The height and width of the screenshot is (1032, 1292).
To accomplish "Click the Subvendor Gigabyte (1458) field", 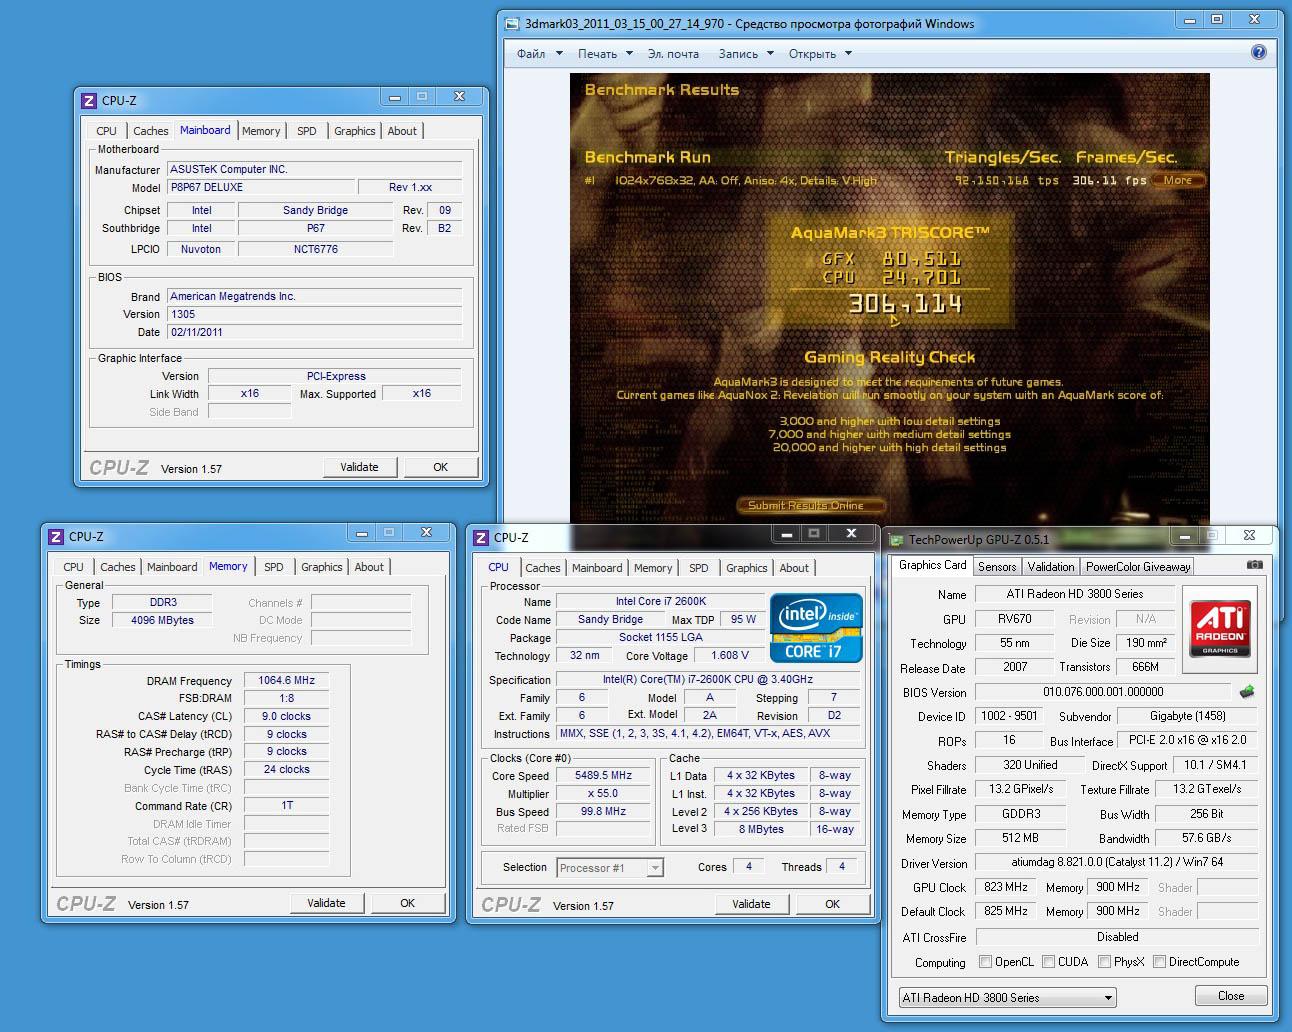I will [x=1187, y=716].
